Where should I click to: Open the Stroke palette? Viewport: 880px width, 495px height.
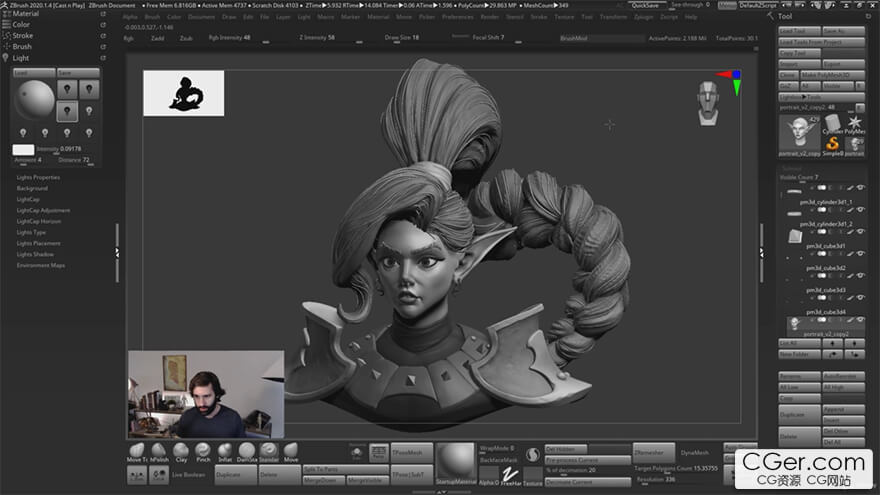click(x=22, y=35)
